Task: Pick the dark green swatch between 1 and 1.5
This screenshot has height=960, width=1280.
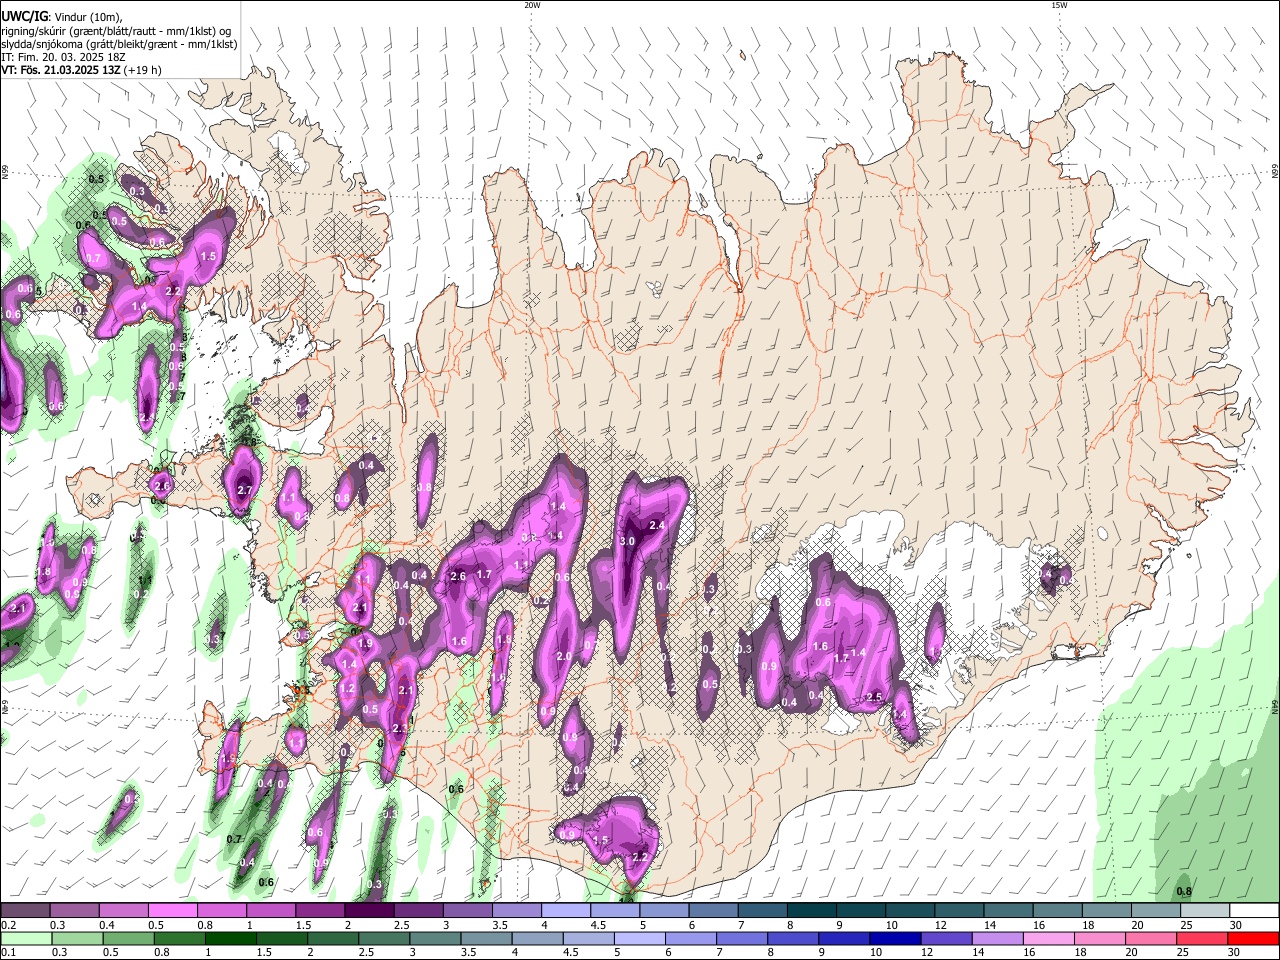Action: (231, 938)
